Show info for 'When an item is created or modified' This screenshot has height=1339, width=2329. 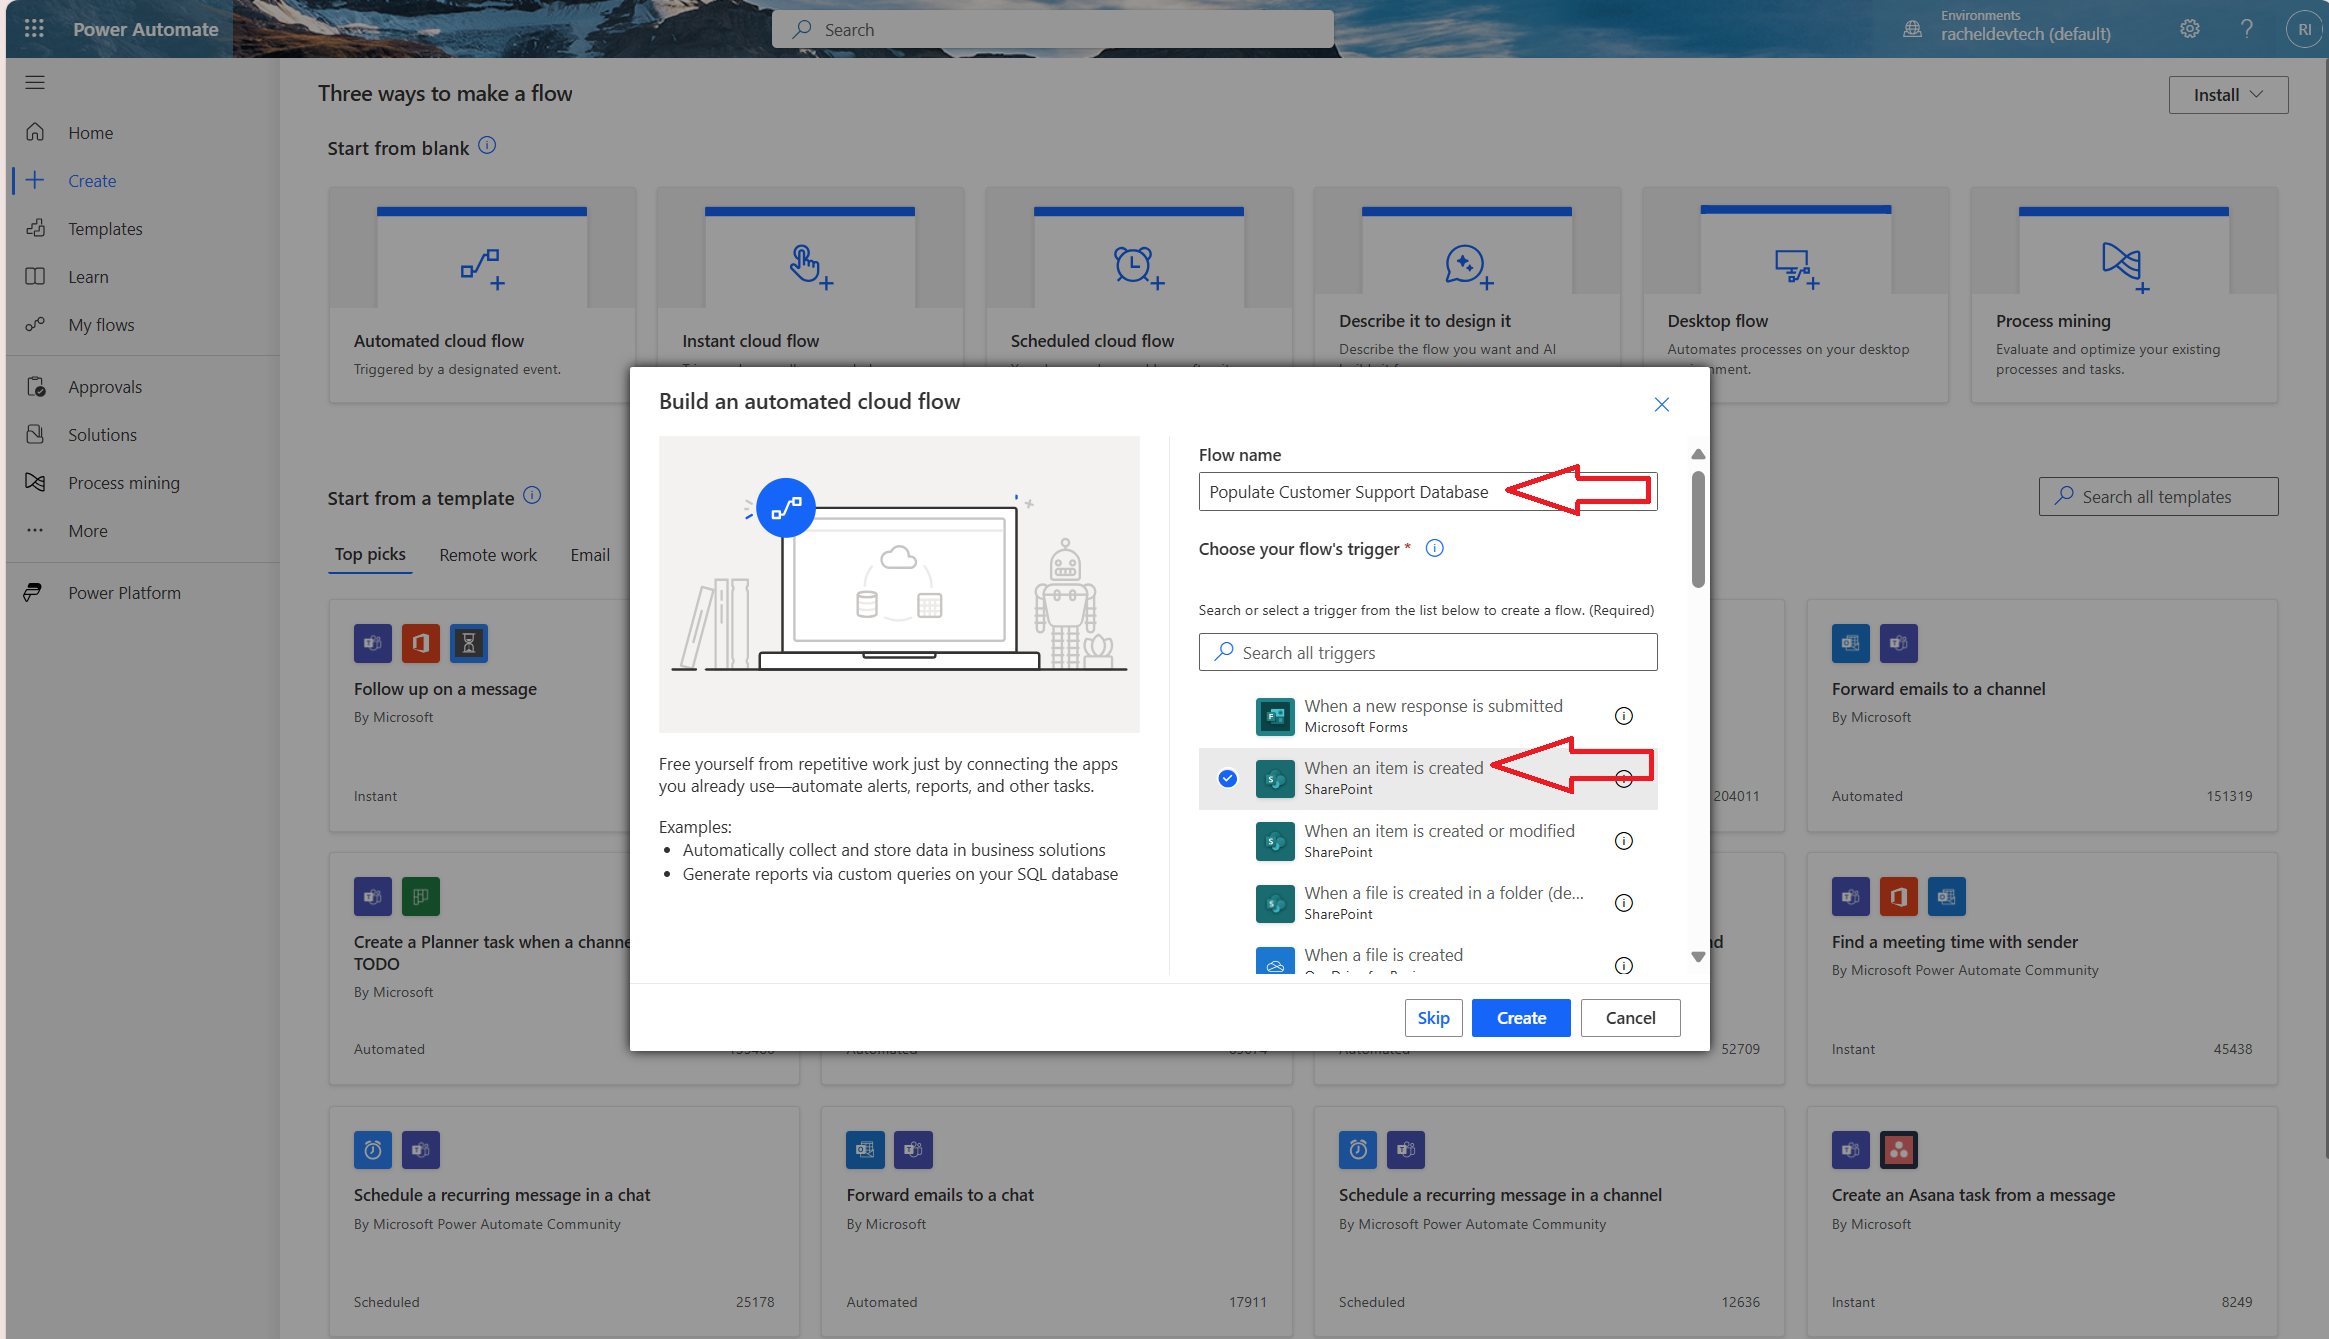(1624, 841)
